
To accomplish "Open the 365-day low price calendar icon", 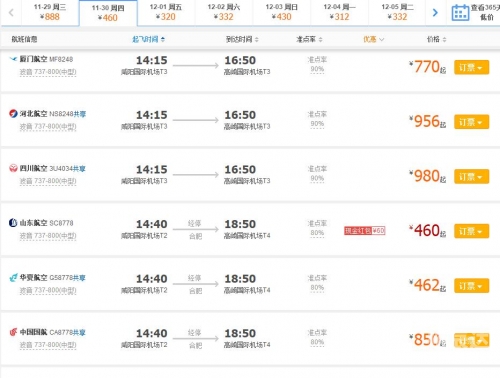I will pyautogui.click(x=460, y=13).
